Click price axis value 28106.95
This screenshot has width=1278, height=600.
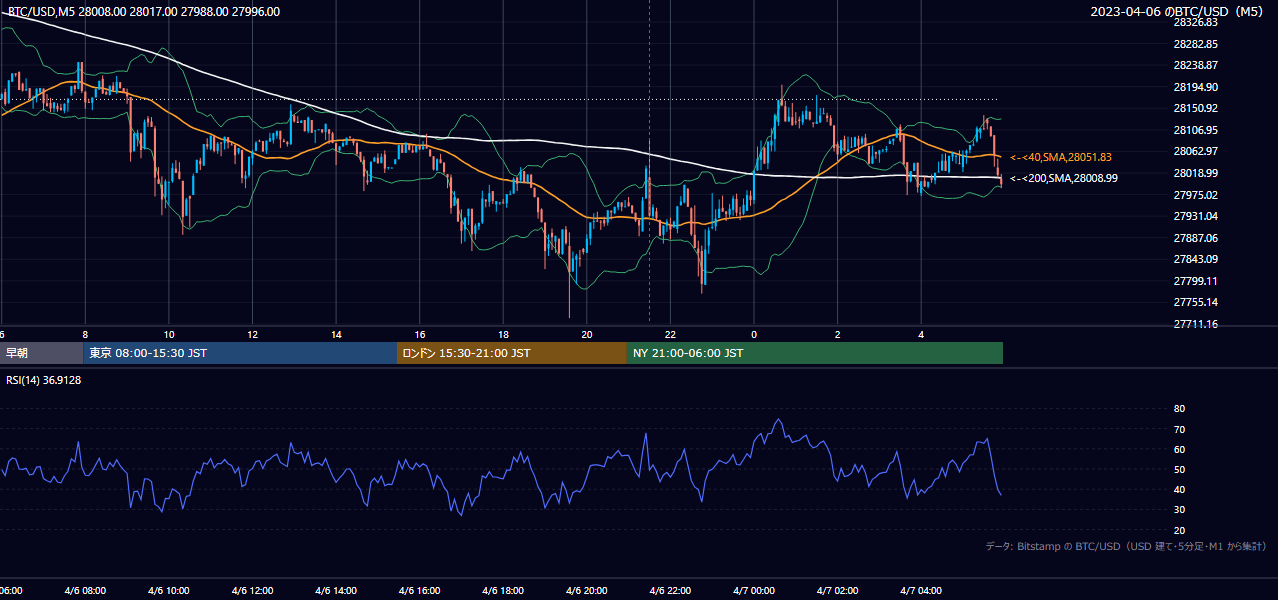coord(1195,130)
